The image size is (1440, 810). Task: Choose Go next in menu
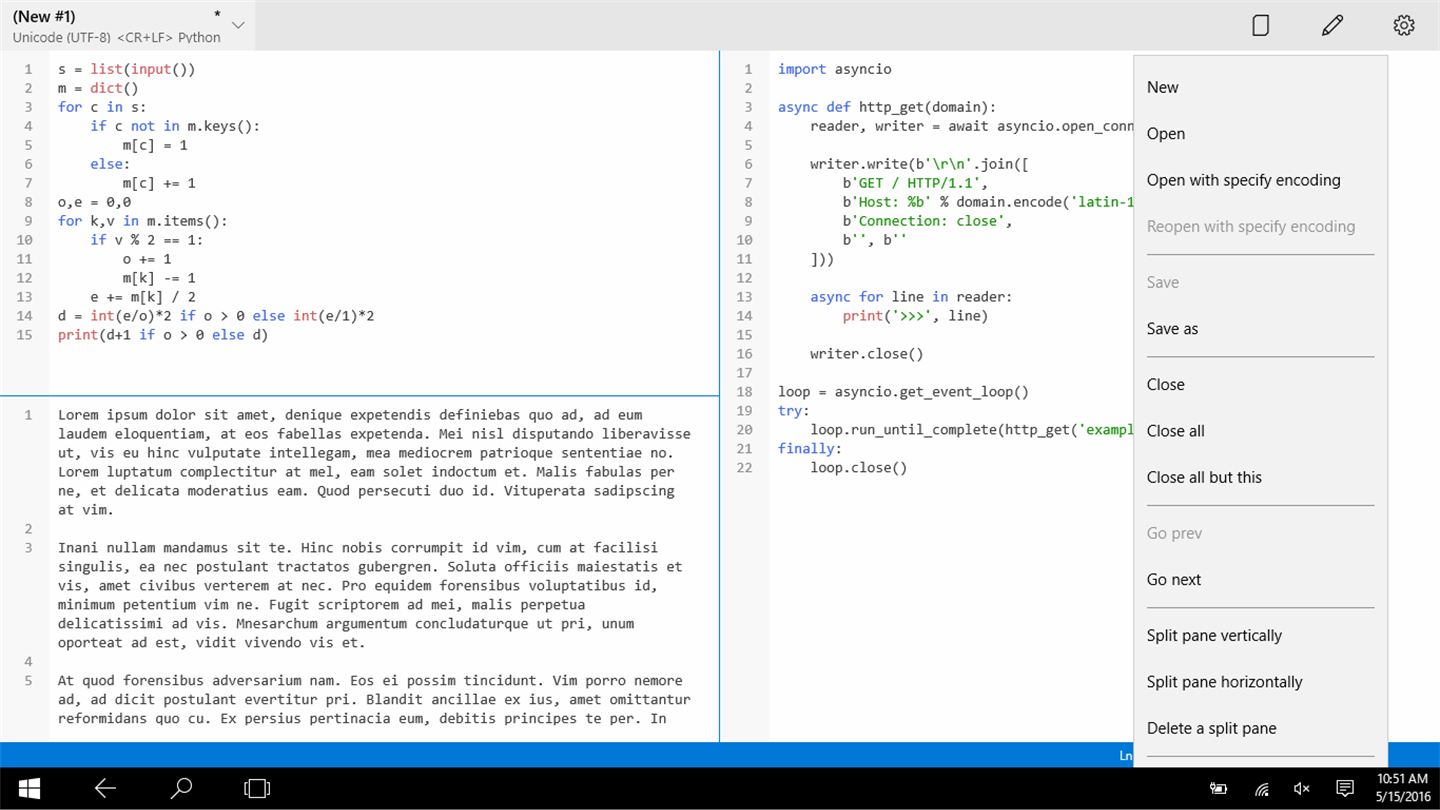(x=1173, y=580)
